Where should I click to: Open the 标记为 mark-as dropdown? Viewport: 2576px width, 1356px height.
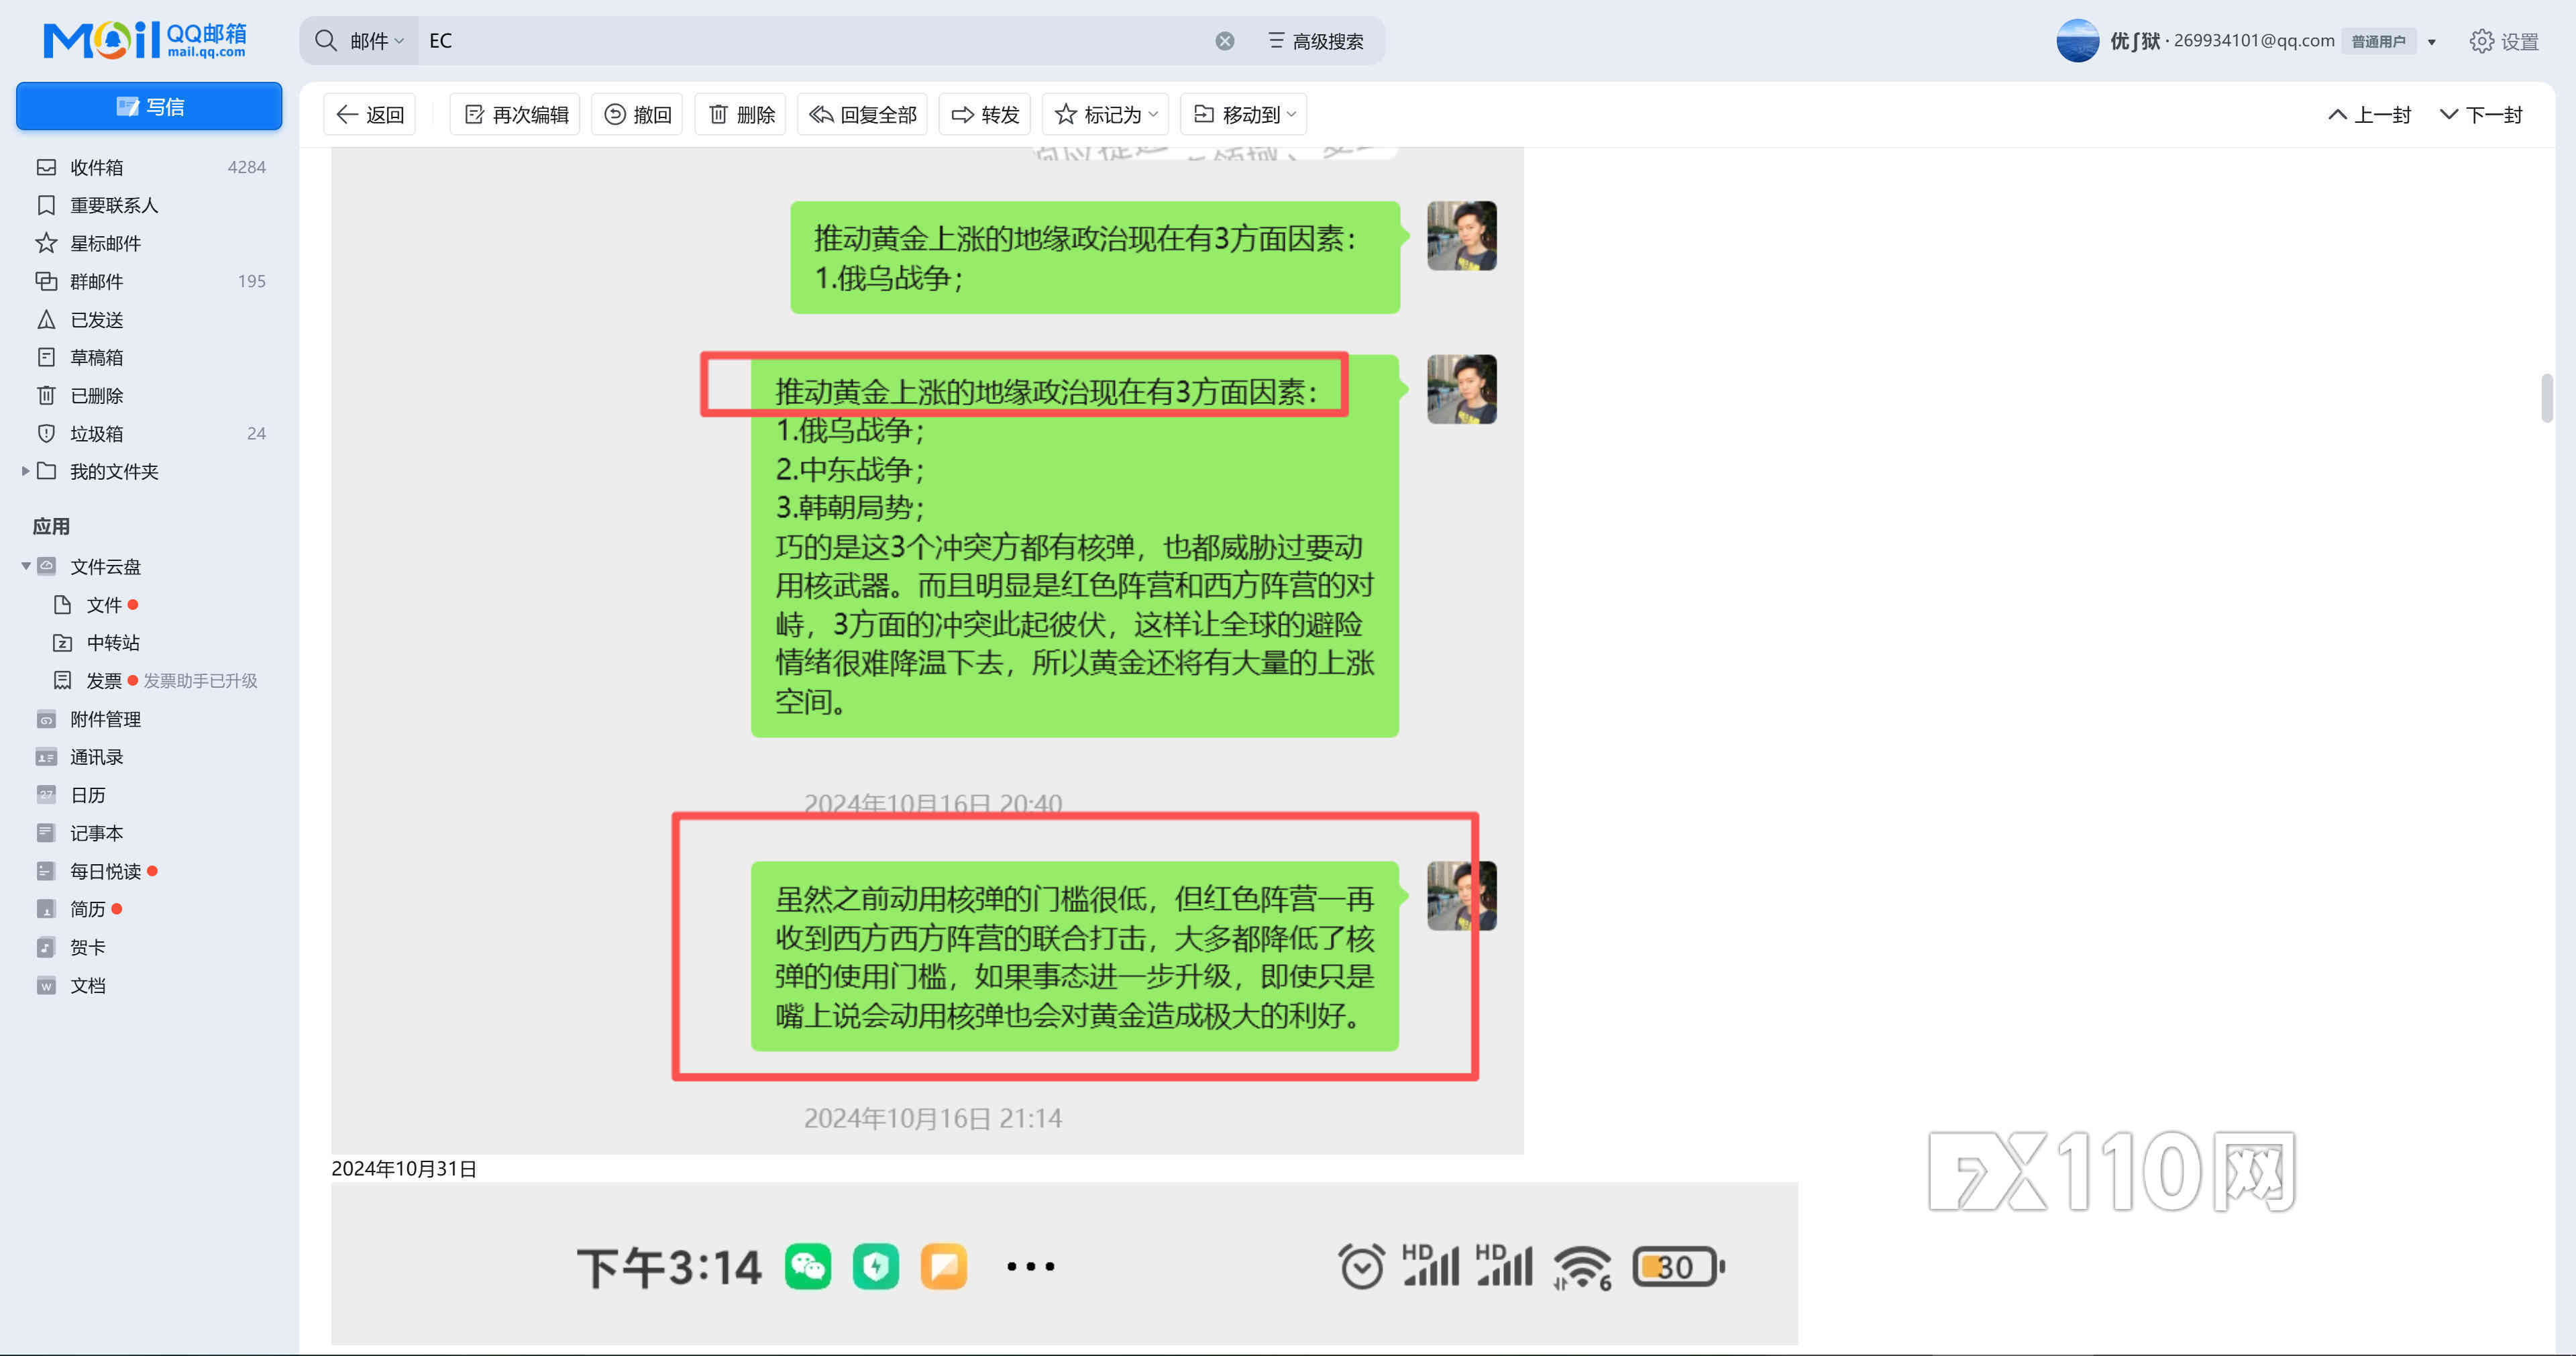1106,114
